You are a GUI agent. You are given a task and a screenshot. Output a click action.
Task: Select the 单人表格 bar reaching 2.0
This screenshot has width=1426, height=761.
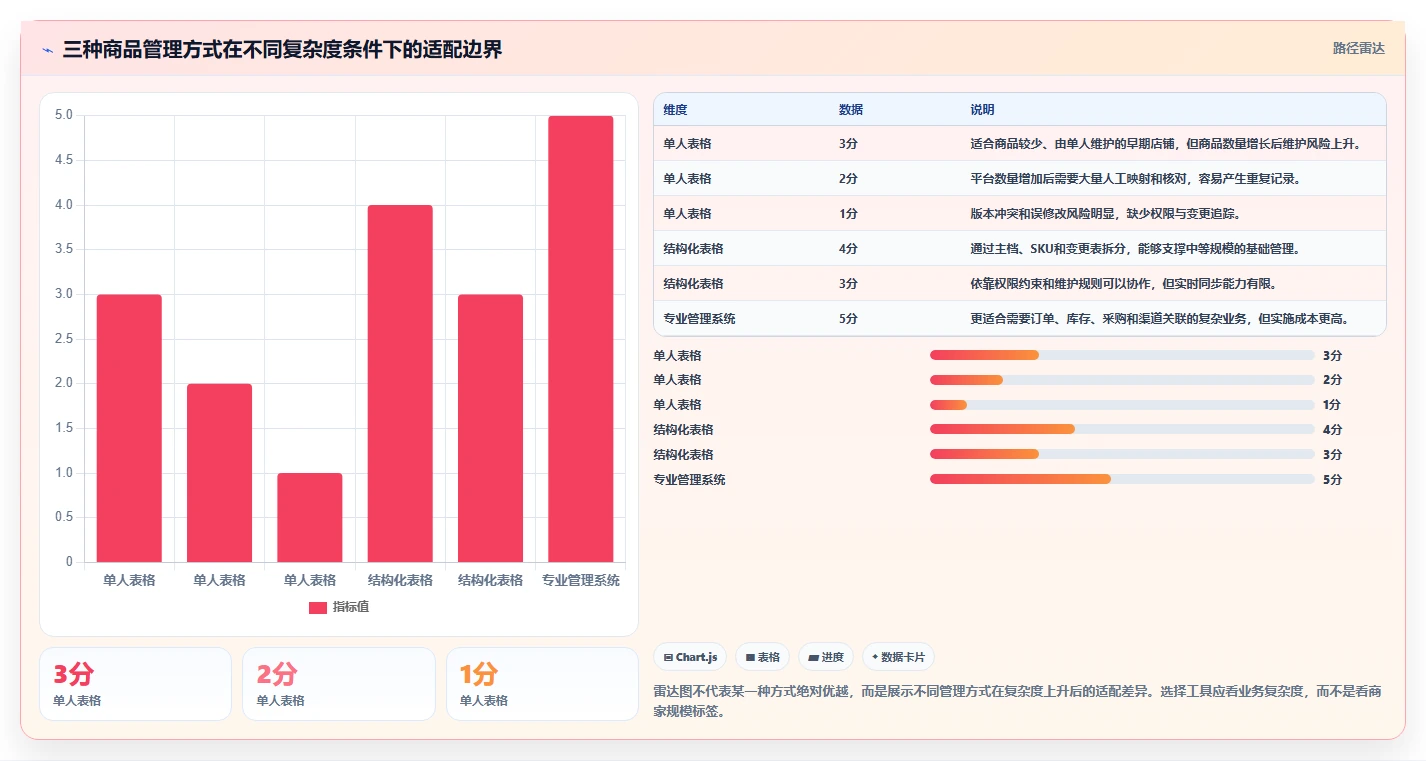point(219,473)
